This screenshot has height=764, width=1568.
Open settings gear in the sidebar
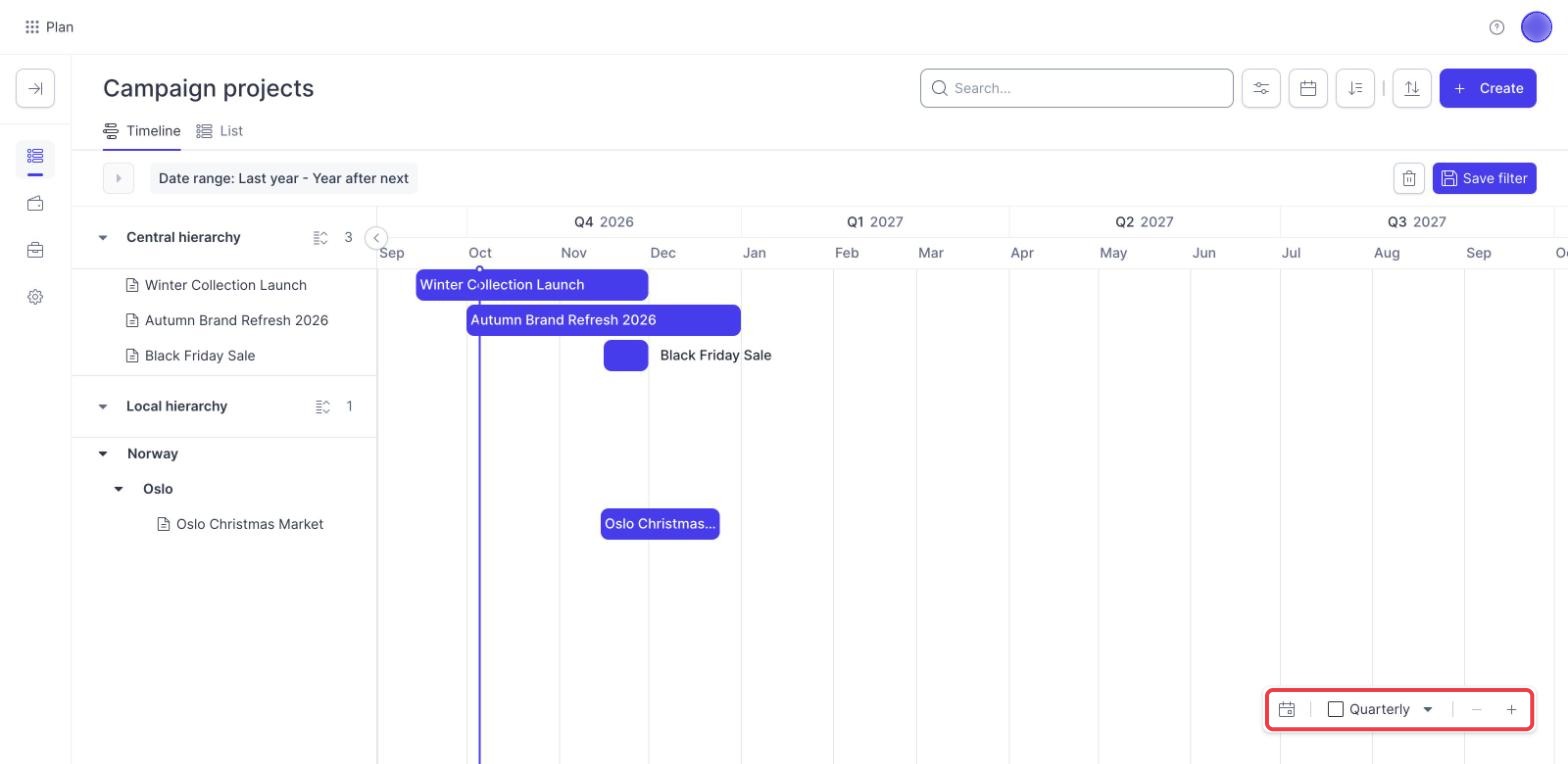(35, 297)
